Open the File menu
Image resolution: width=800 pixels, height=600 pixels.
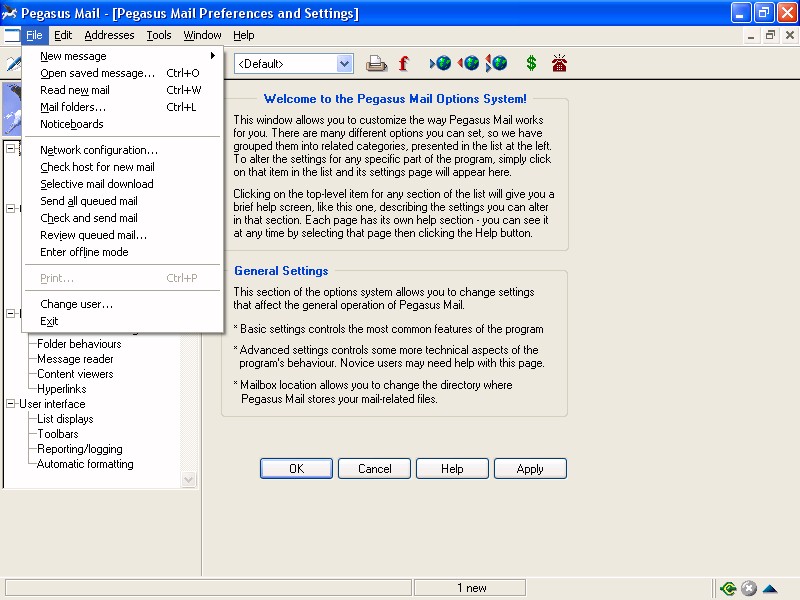pyautogui.click(x=34, y=35)
